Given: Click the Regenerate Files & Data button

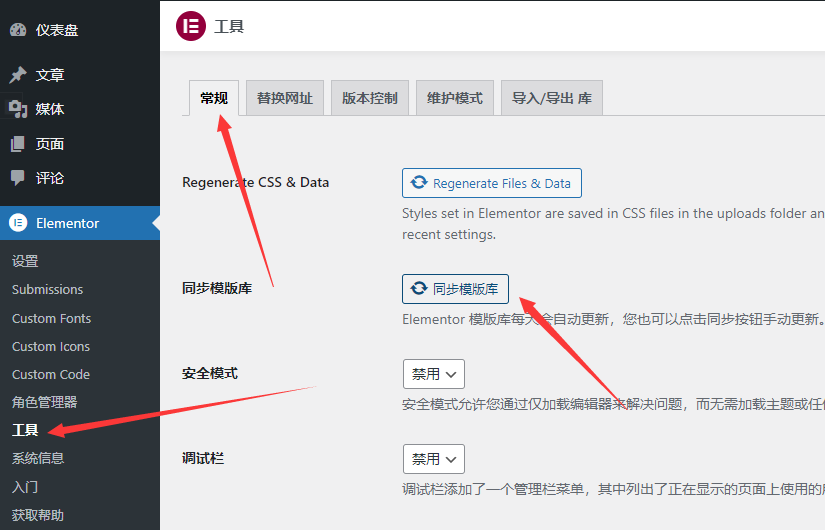Looking at the screenshot, I should pos(492,183).
